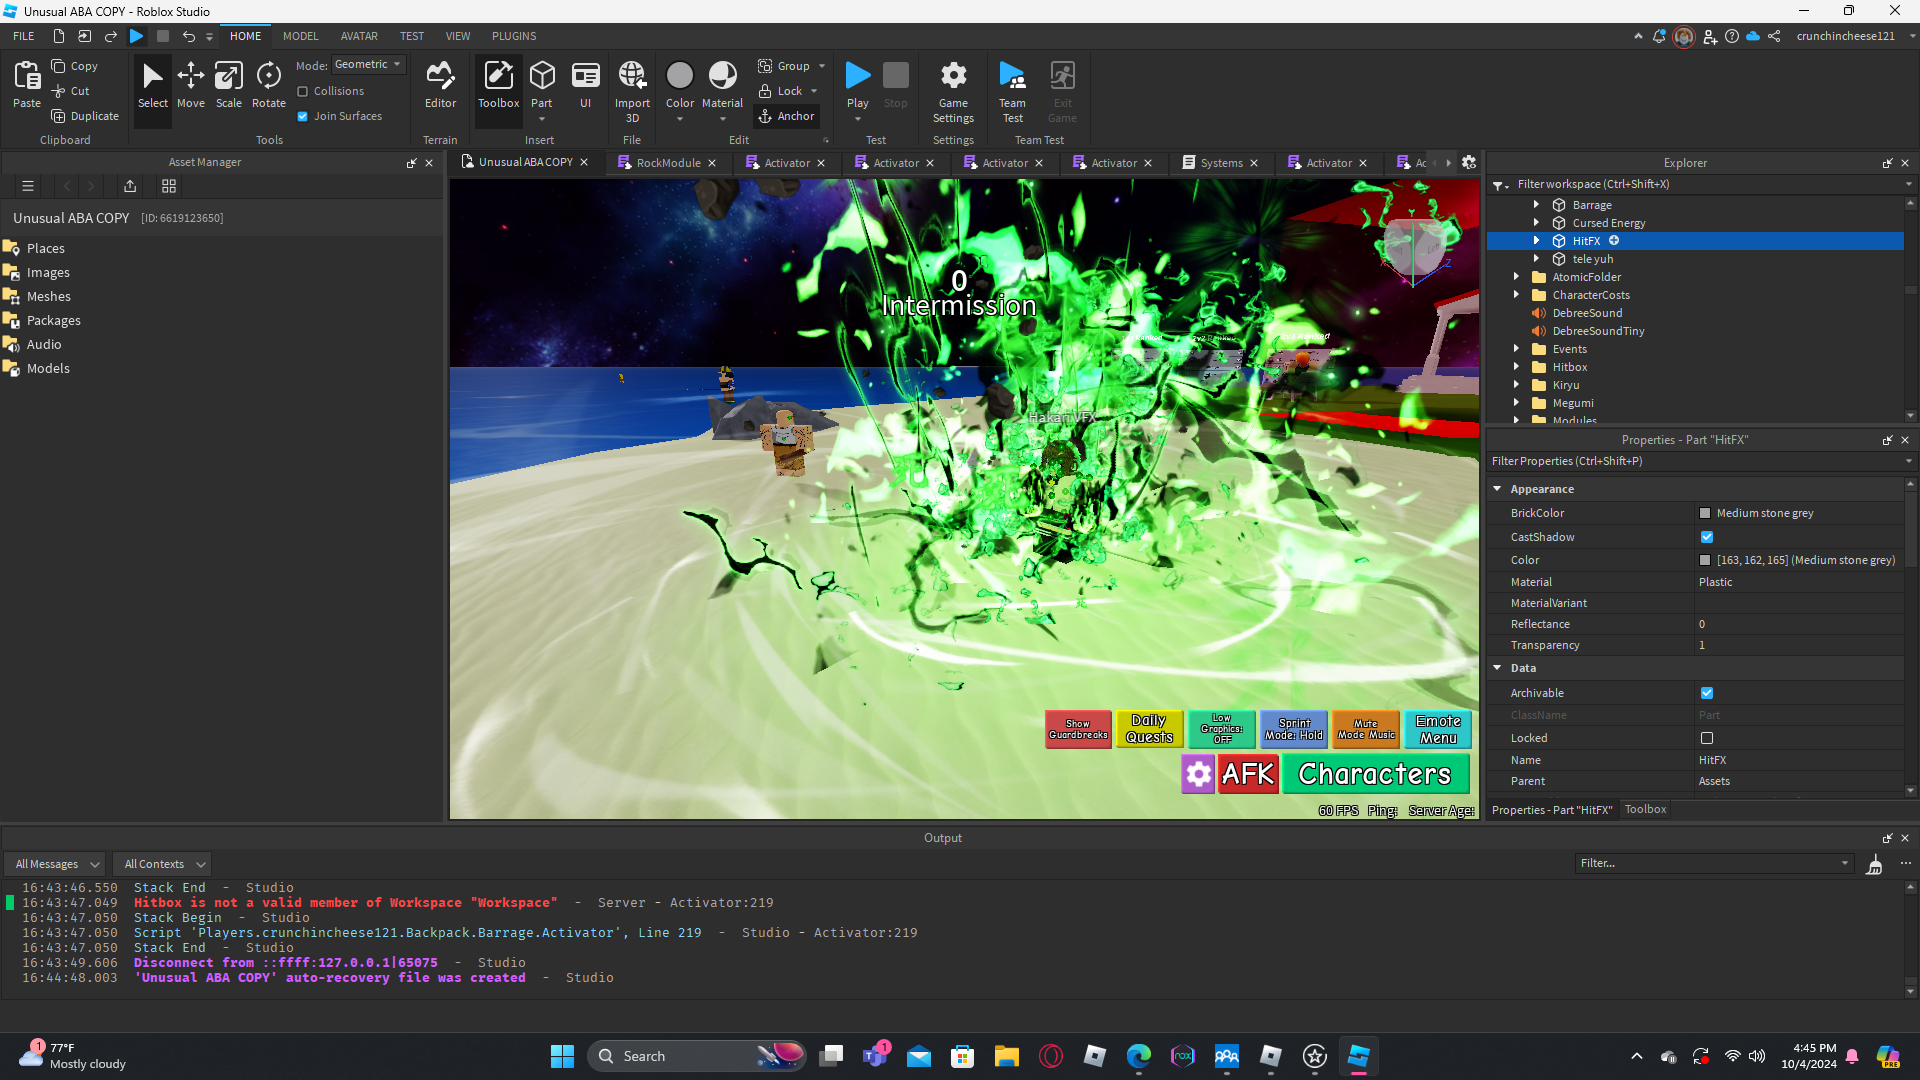Click the AFK in-game button

click(x=1248, y=774)
